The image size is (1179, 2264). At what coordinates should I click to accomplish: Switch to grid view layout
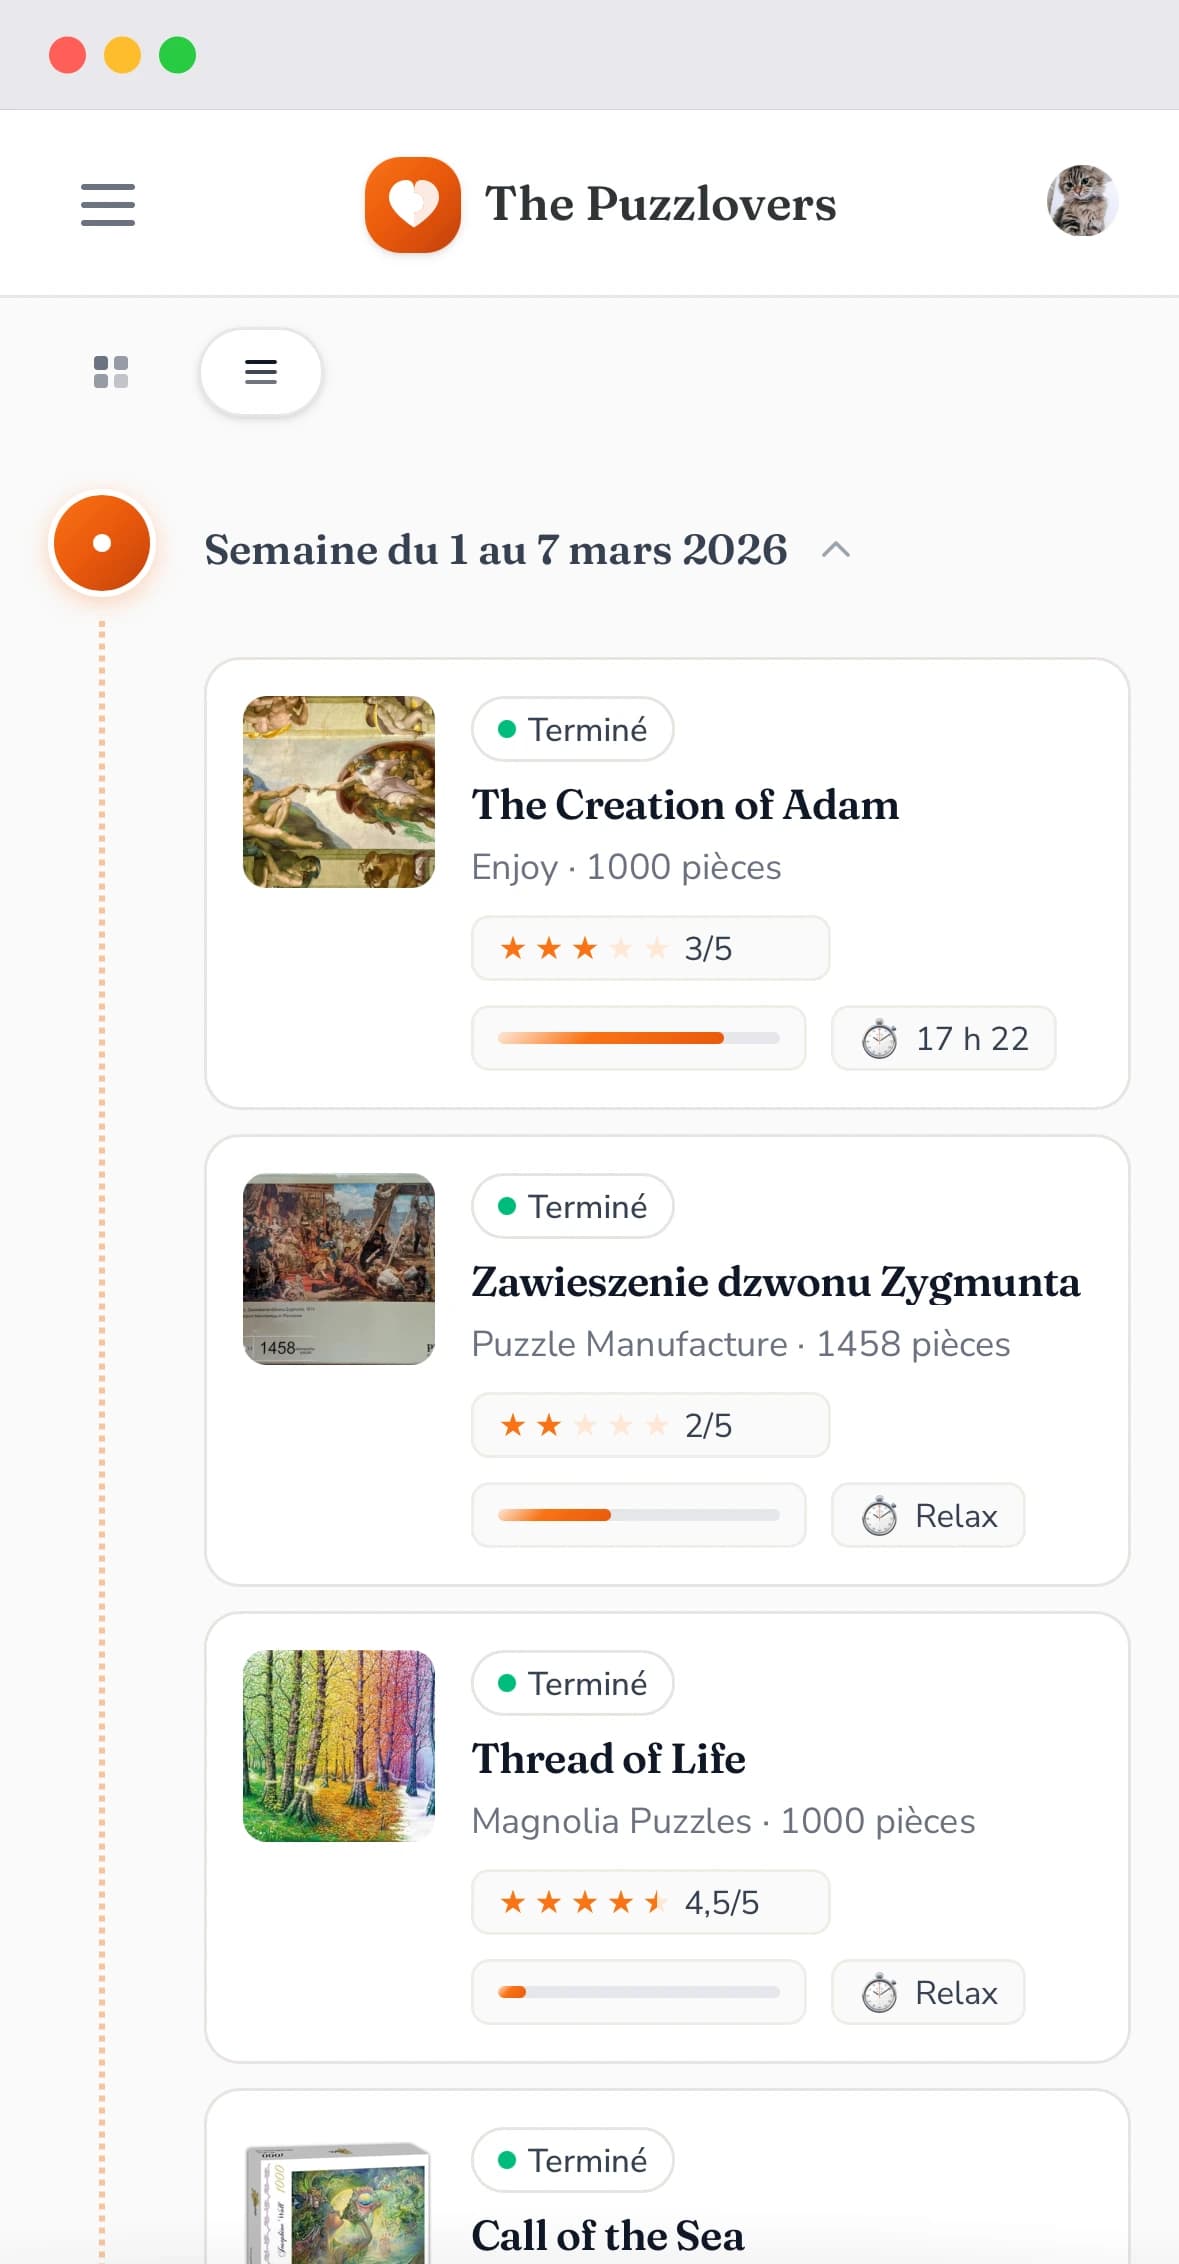pyautogui.click(x=112, y=371)
